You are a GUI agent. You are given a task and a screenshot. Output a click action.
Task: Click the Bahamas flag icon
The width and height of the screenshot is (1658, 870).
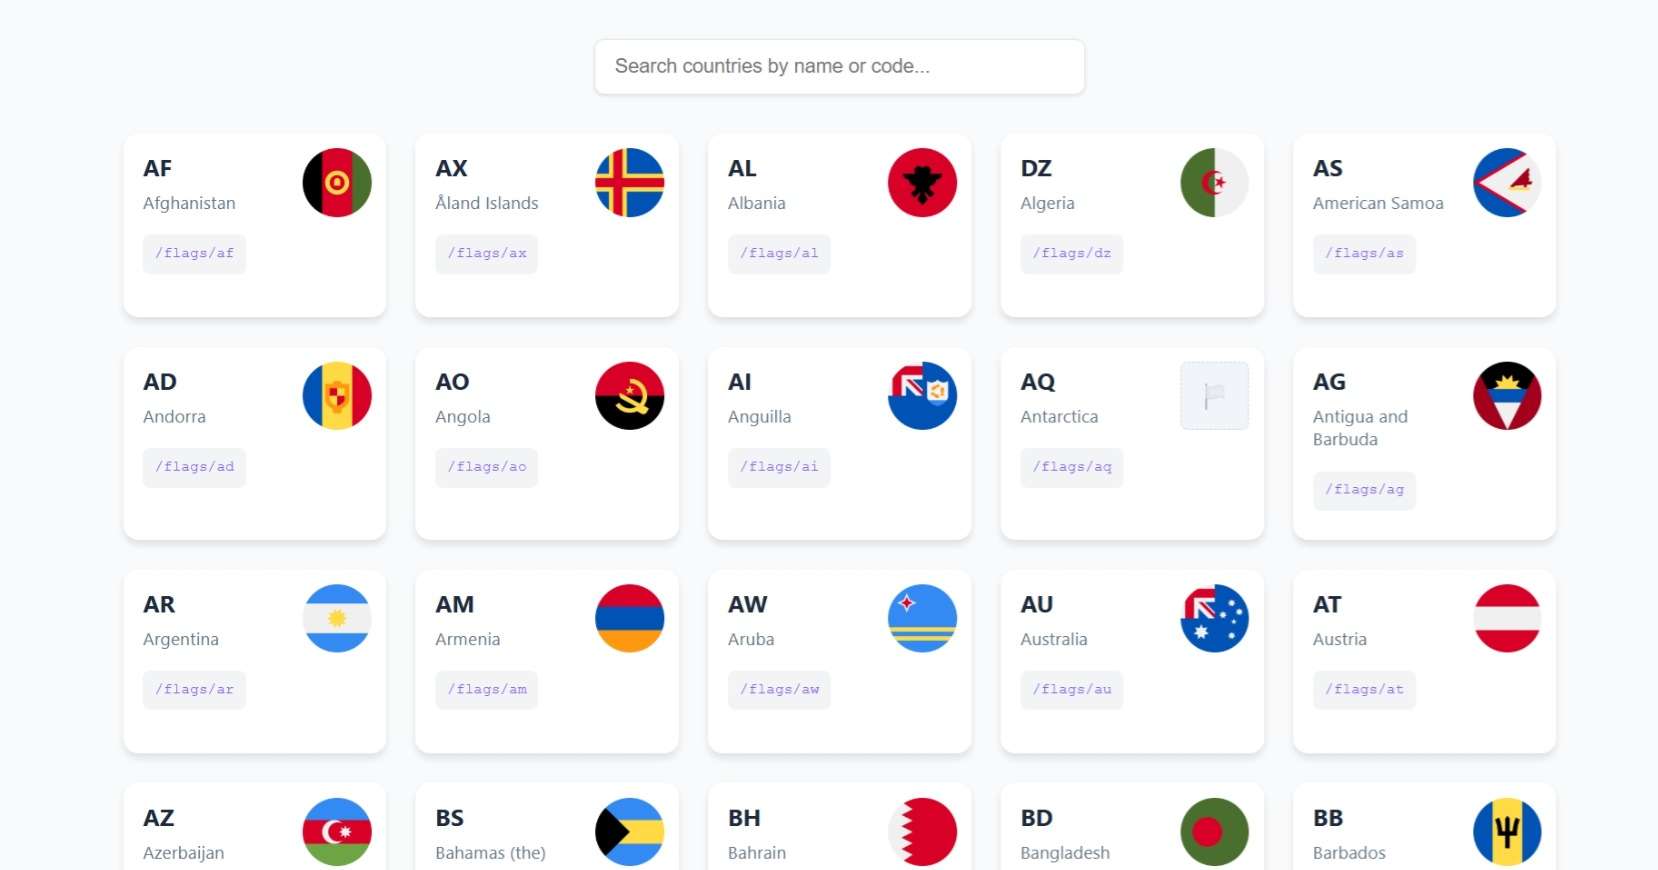(629, 831)
